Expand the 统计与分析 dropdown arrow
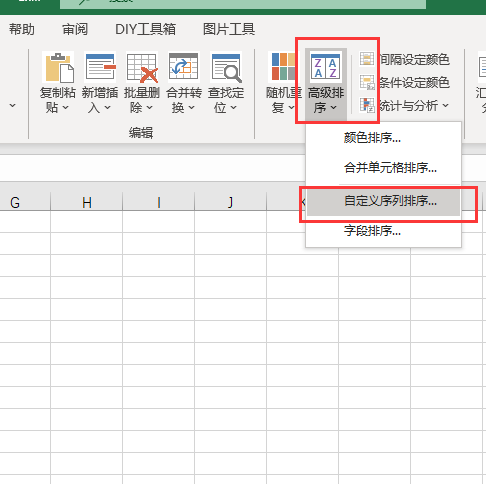 [446, 106]
